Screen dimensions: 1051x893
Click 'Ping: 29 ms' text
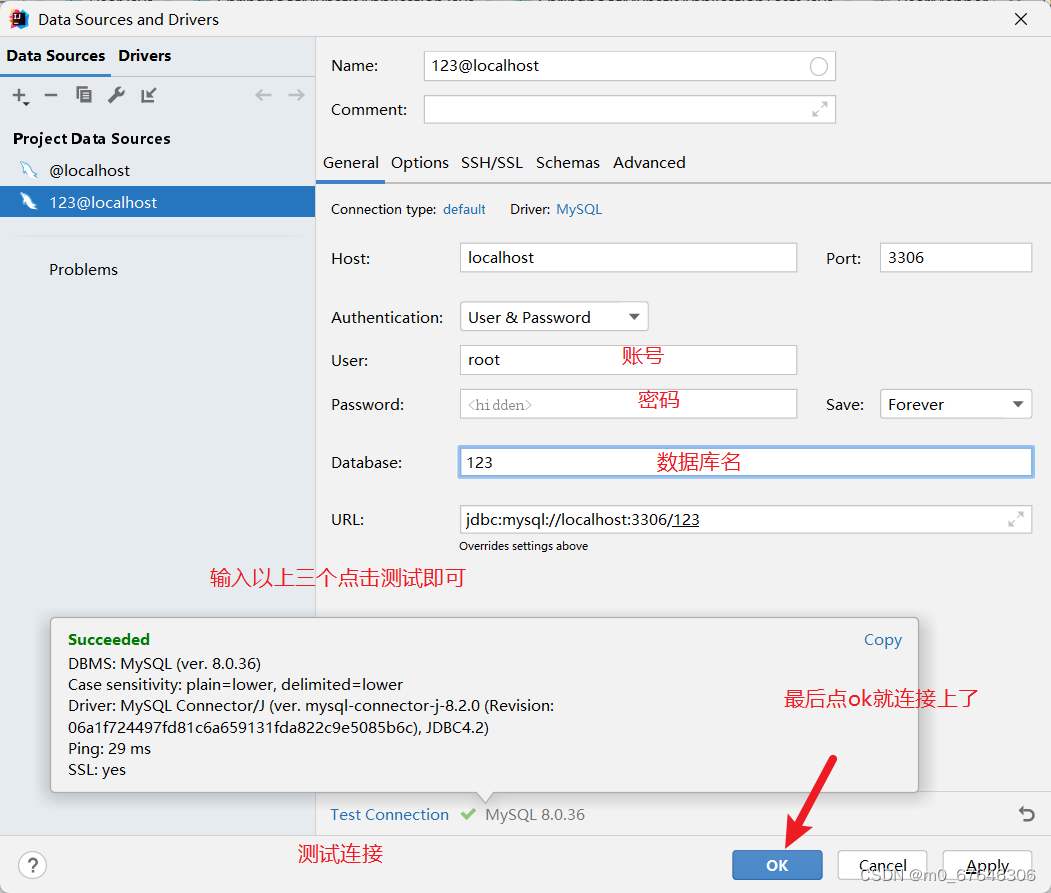point(109,749)
